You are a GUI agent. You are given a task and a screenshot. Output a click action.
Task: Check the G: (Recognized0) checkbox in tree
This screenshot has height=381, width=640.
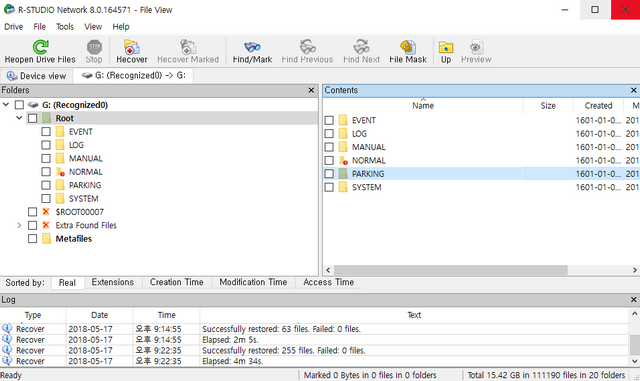coord(19,105)
